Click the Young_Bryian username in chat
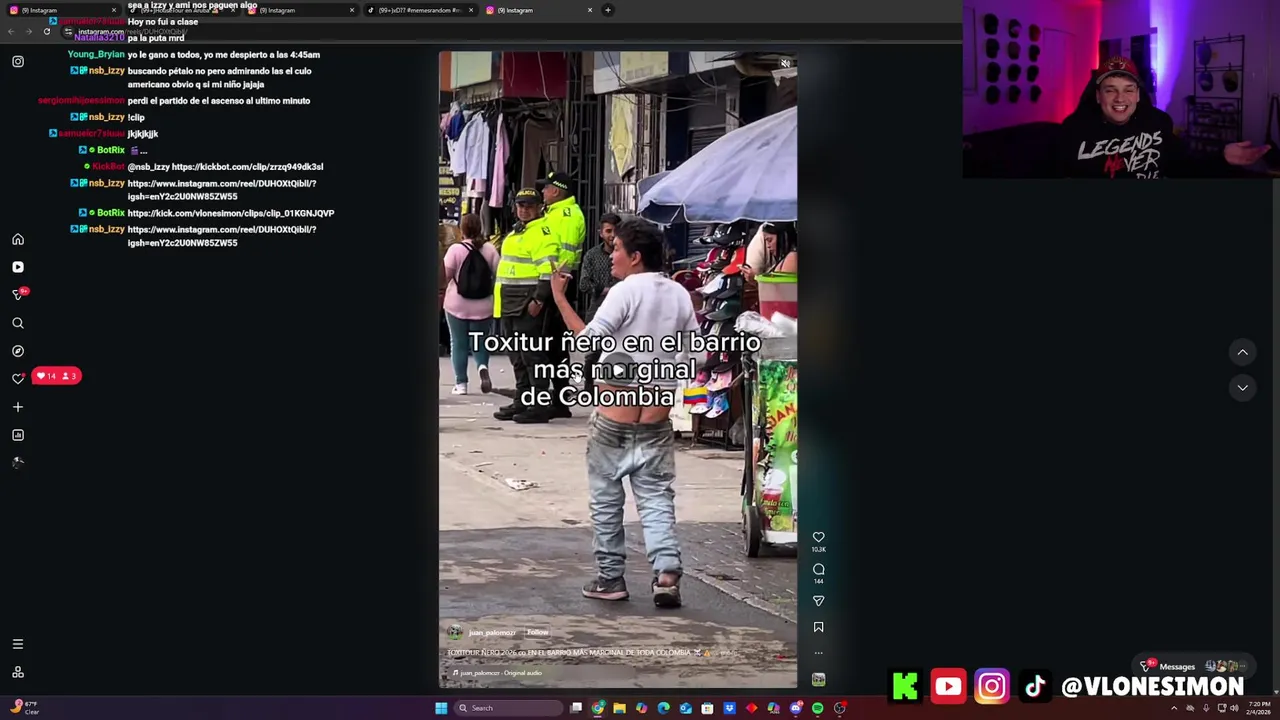This screenshot has width=1280, height=720. coord(96,55)
